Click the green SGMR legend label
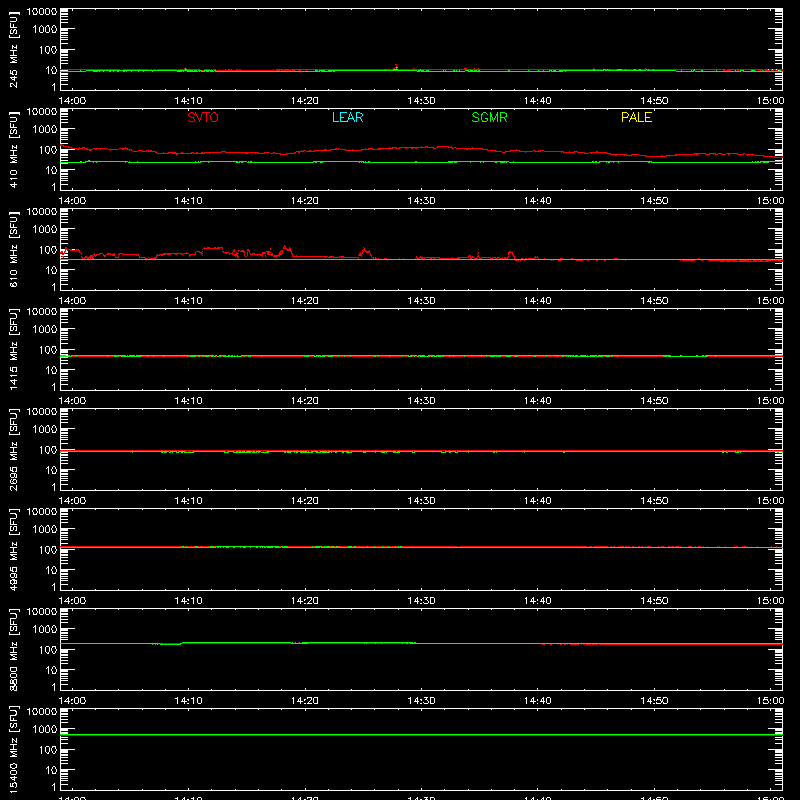 [x=489, y=117]
